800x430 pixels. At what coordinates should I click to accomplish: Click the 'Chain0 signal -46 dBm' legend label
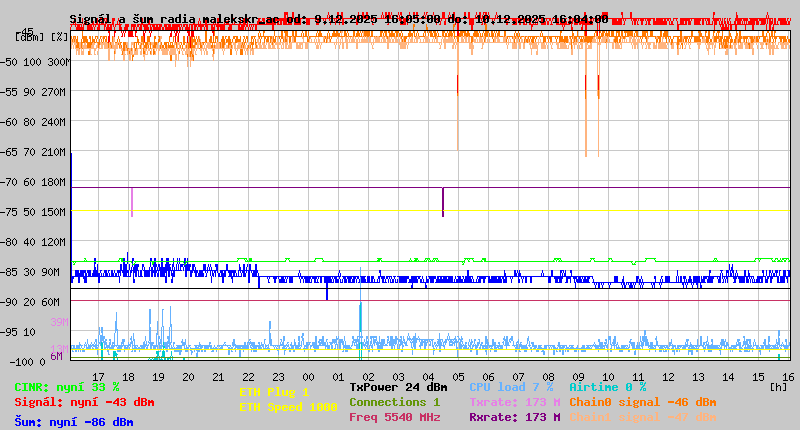(642, 402)
